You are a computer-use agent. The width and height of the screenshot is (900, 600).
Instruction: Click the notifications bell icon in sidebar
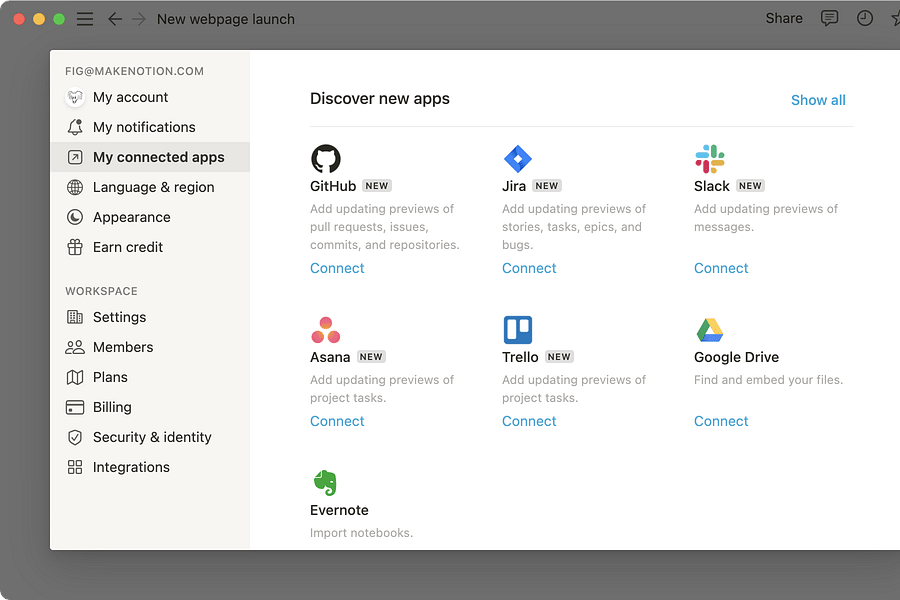coord(76,127)
